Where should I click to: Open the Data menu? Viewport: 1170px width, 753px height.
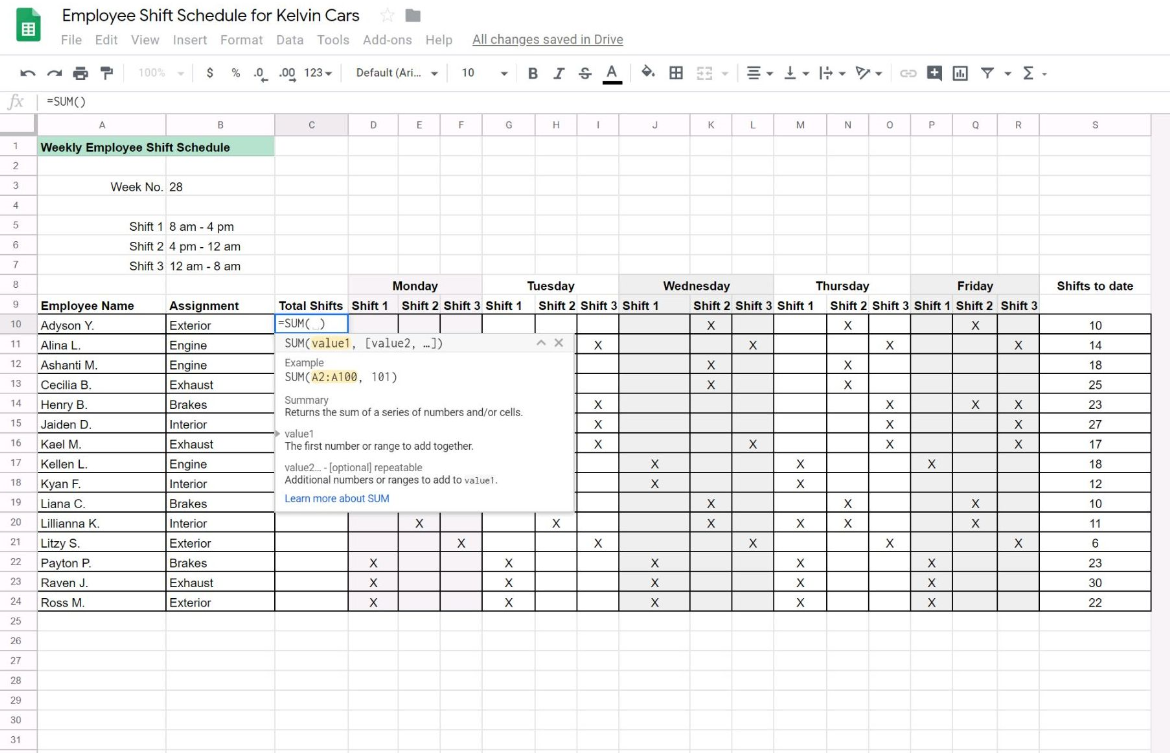pyautogui.click(x=290, y=40)
